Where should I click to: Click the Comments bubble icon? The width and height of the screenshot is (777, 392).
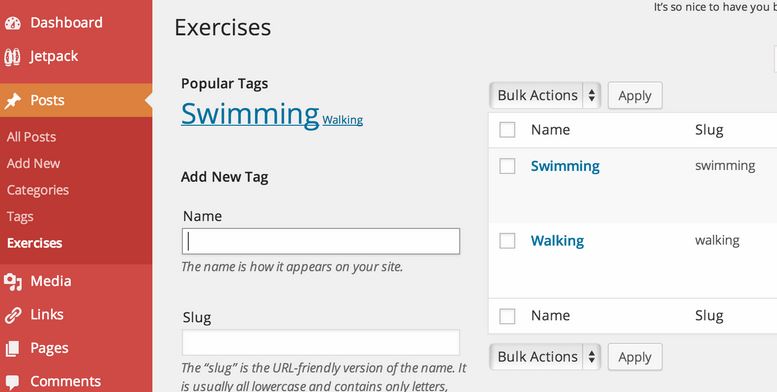[12, 382]
